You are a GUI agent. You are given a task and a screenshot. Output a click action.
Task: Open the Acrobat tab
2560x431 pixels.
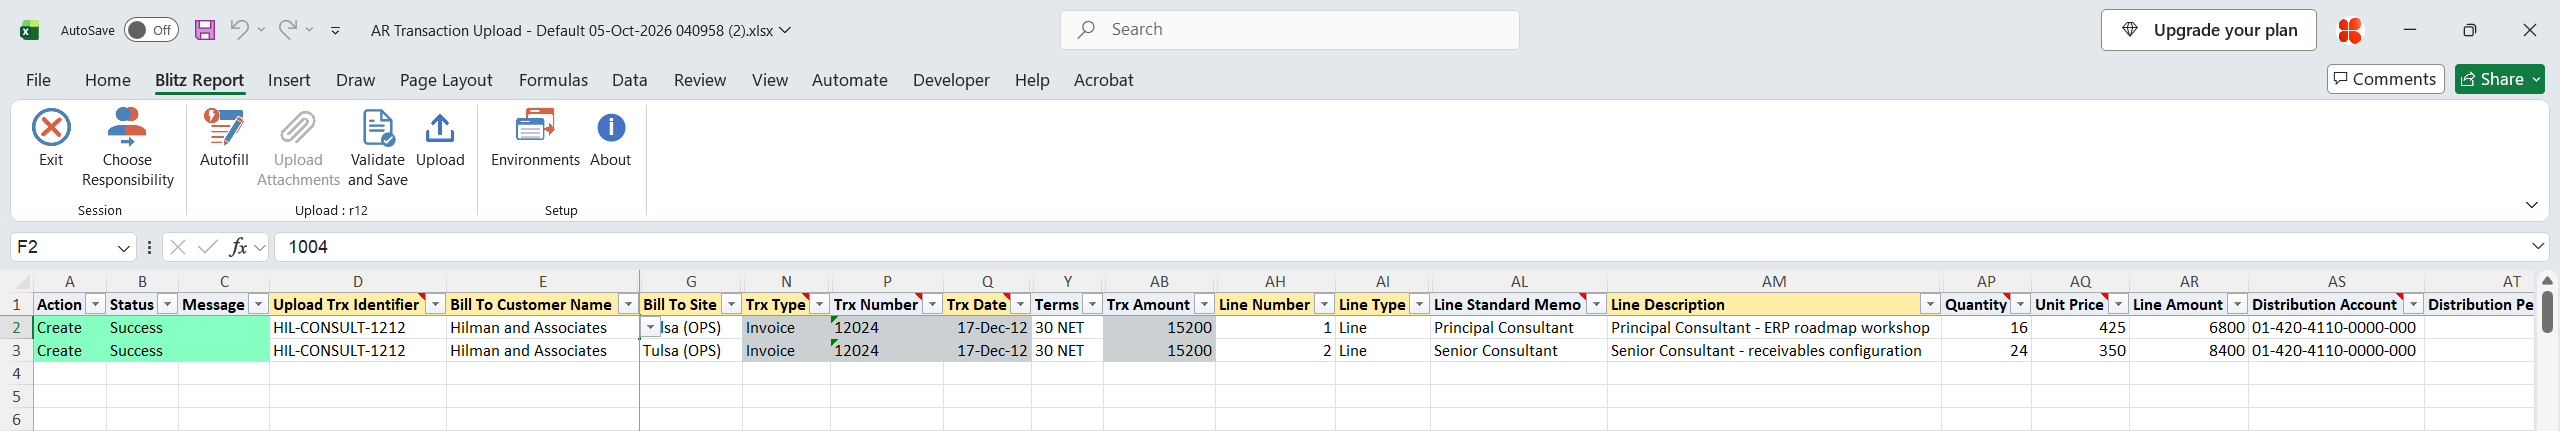pyautogui.click(x=1103, y=80)
